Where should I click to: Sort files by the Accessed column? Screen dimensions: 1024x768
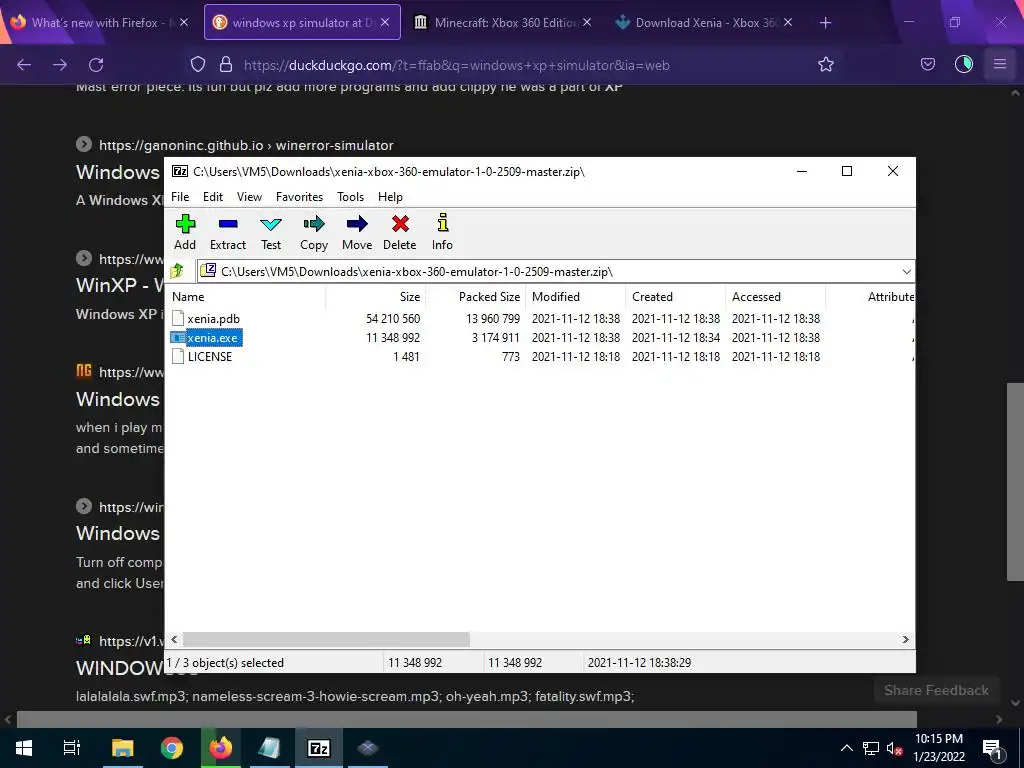coord(775,296)
